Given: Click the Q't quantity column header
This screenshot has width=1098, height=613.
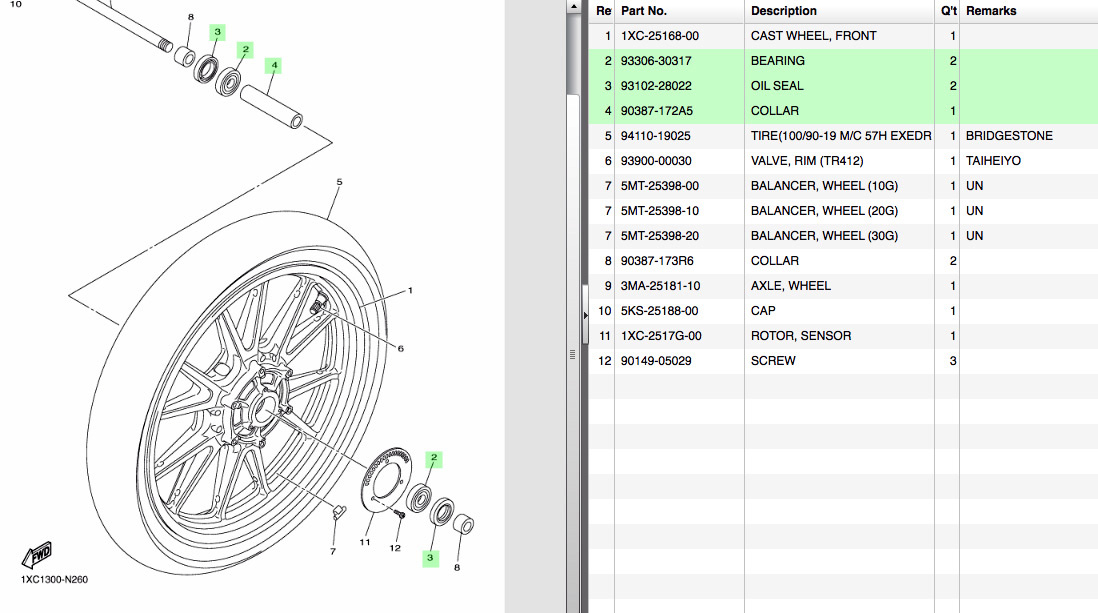Looking at the screenshot, I should point(948,11).
